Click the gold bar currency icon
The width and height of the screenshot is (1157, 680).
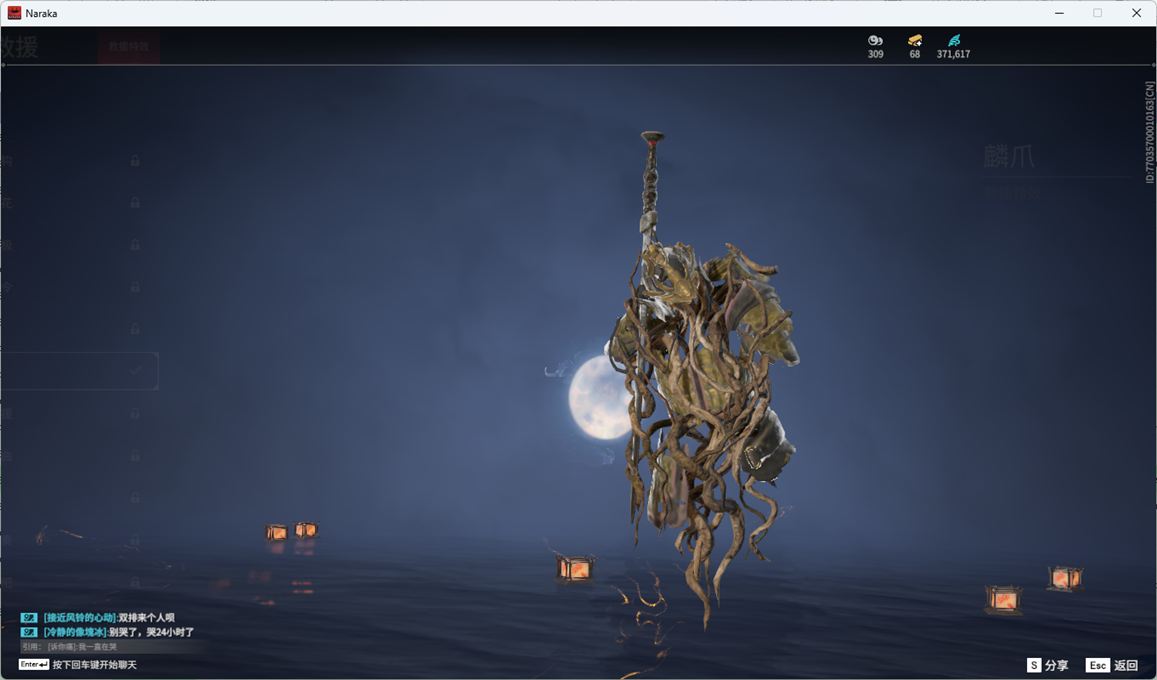pos(914,40)
